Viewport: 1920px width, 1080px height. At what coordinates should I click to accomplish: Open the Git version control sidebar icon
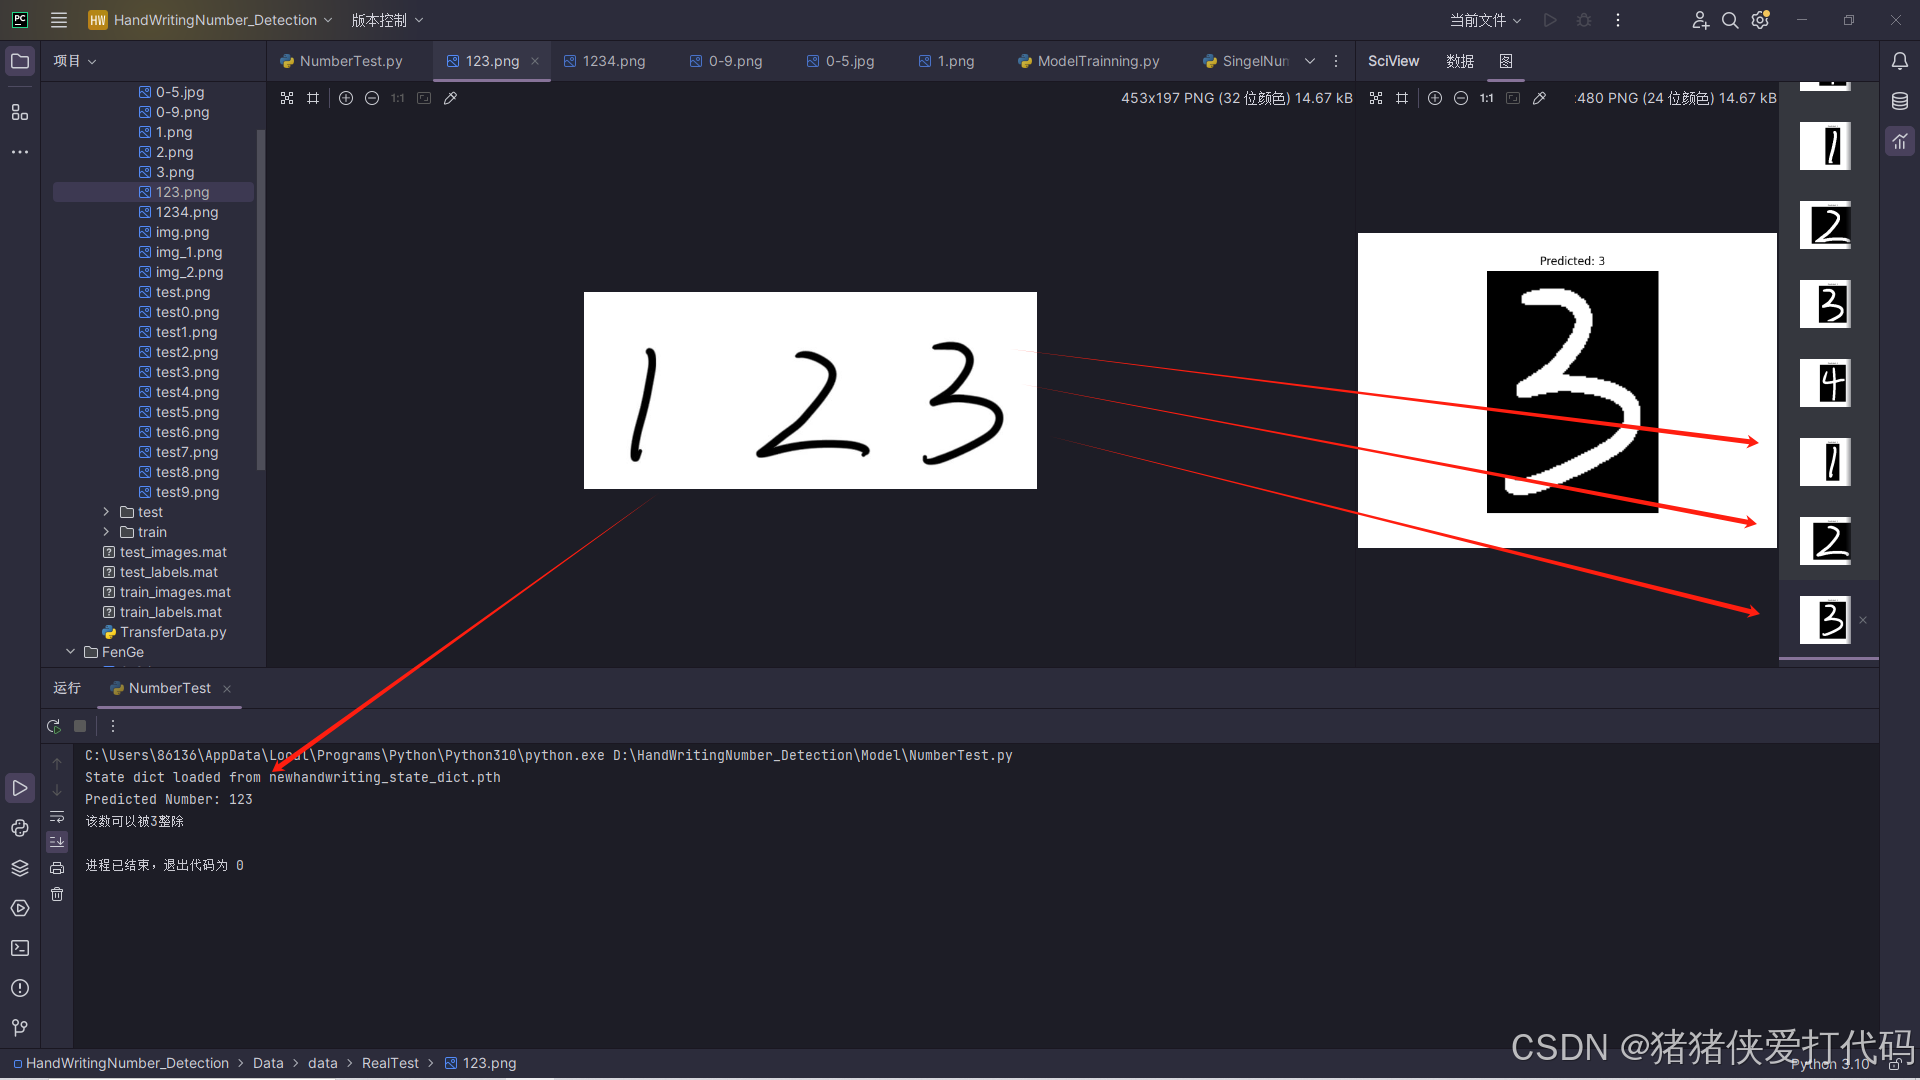tap(20, 1028)
